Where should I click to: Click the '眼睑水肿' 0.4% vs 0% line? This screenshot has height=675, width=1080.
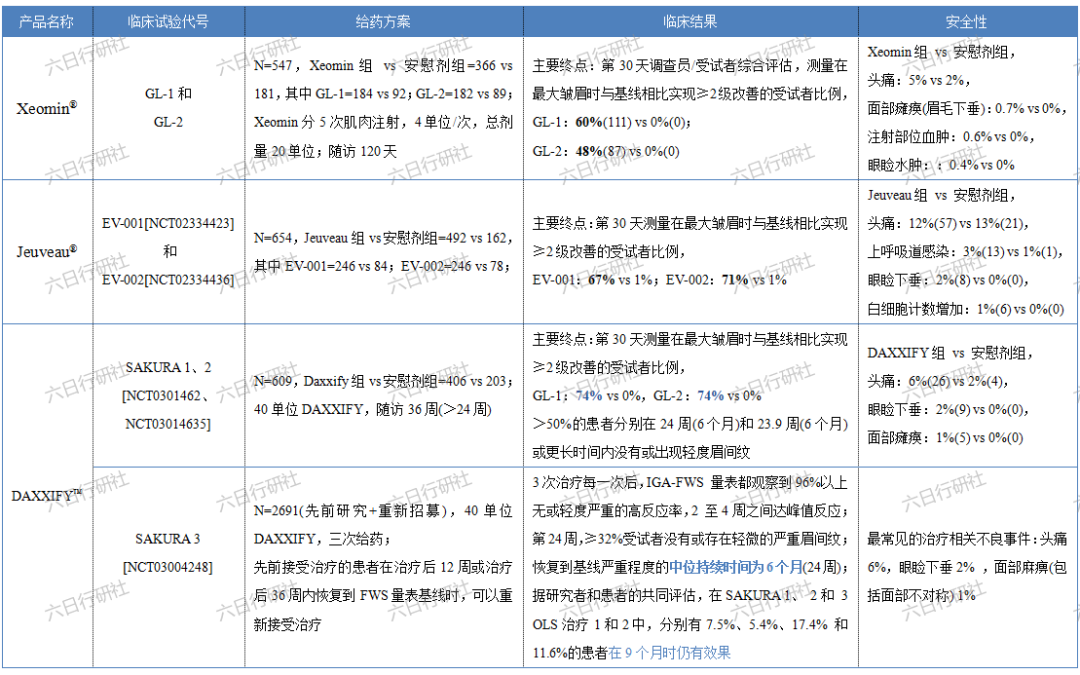941,165
